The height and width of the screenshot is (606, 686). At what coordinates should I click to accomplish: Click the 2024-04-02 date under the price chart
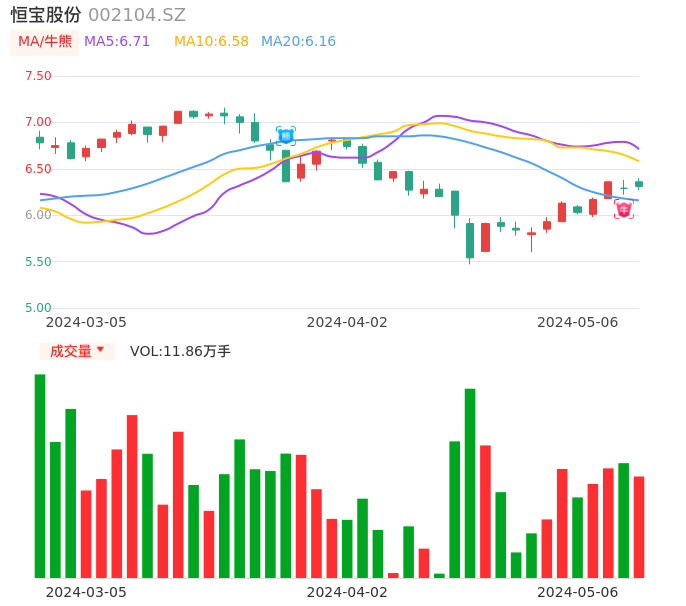[x=347, y=322]
